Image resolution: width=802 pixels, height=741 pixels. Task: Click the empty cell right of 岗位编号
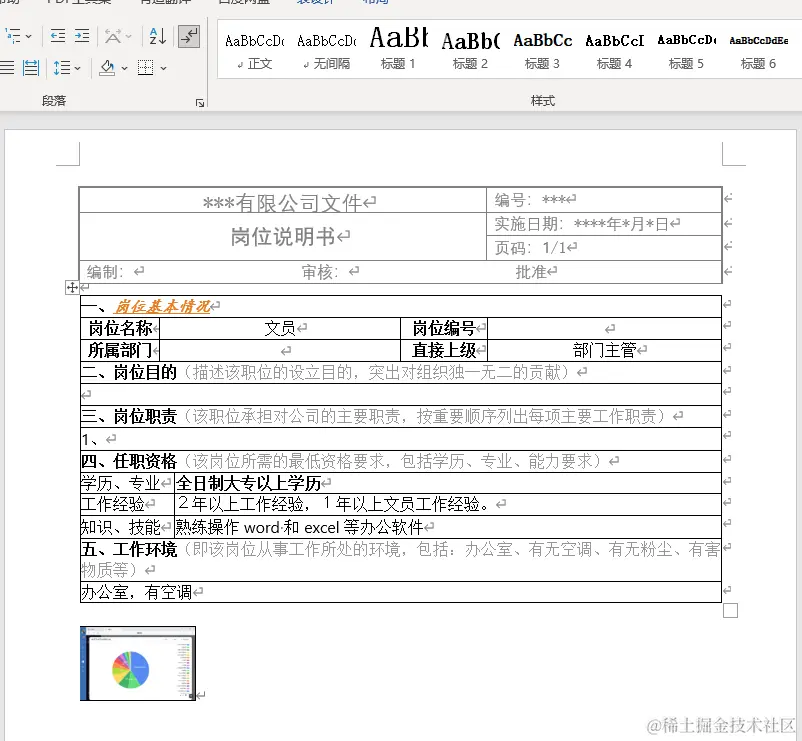(x=605, y=328)
